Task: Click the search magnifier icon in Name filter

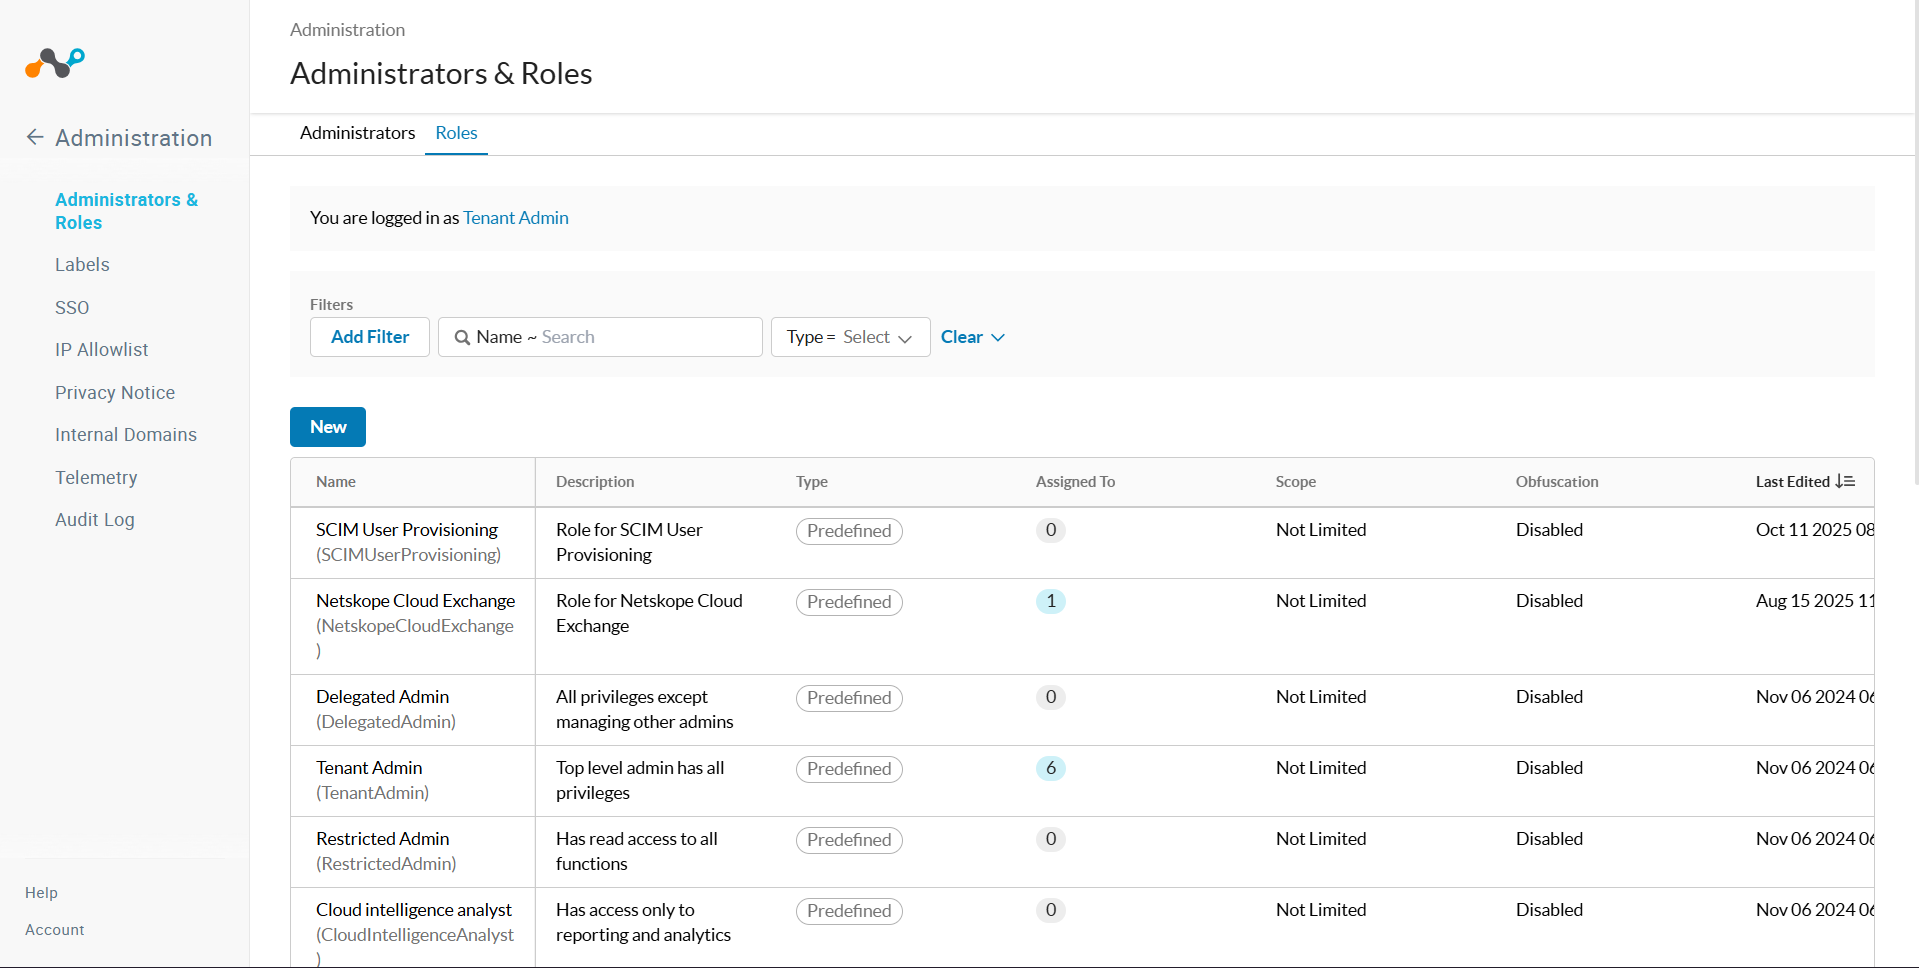Action: coord(462,337)
